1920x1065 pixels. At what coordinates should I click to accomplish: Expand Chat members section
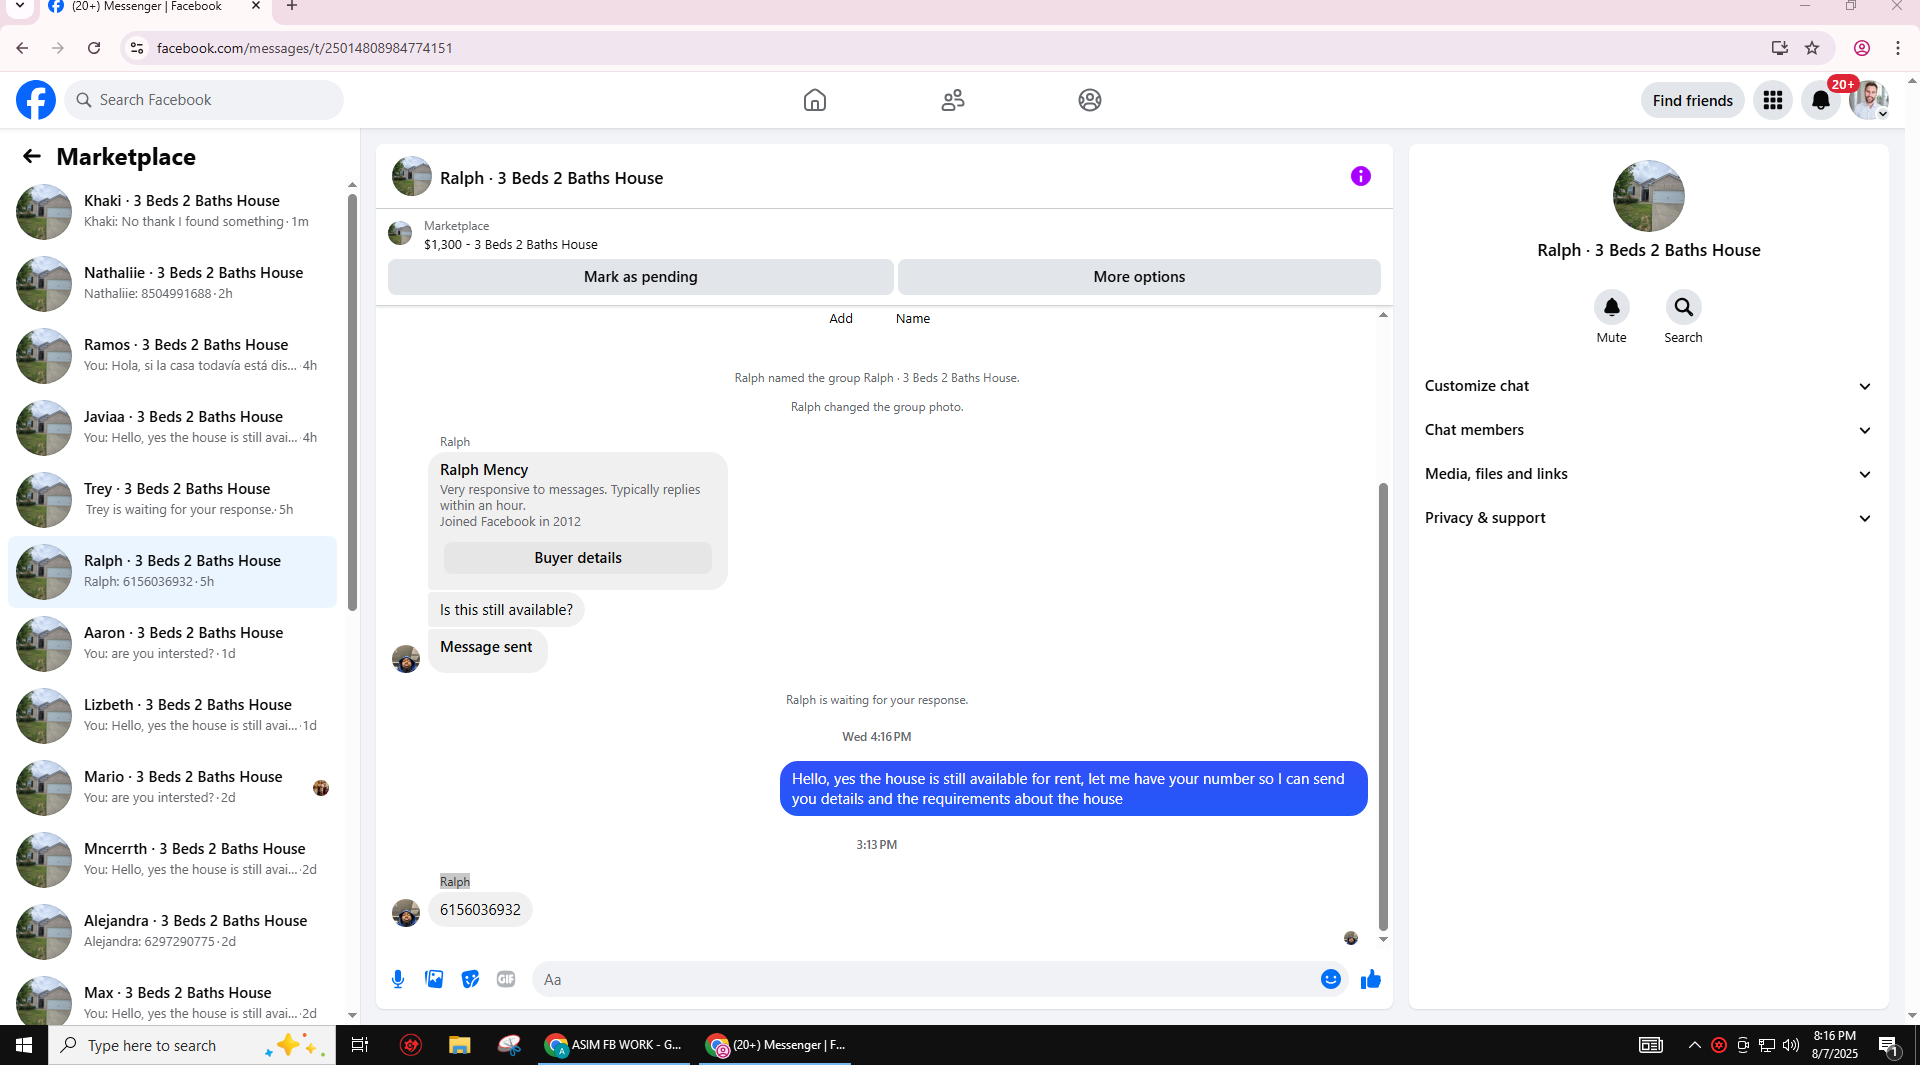tap(1648, 430)
